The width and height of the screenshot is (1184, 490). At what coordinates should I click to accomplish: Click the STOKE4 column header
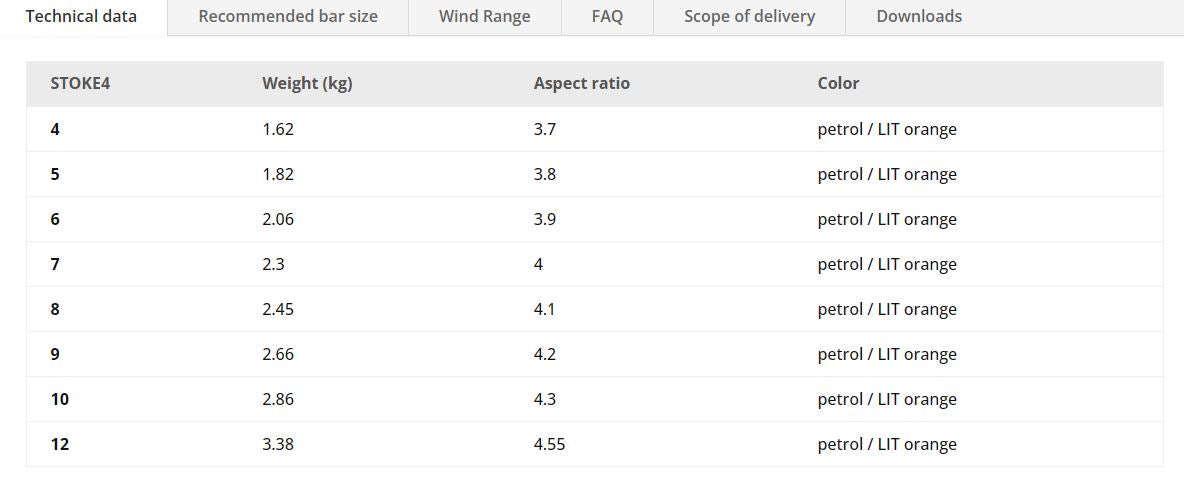pos(80,83)
